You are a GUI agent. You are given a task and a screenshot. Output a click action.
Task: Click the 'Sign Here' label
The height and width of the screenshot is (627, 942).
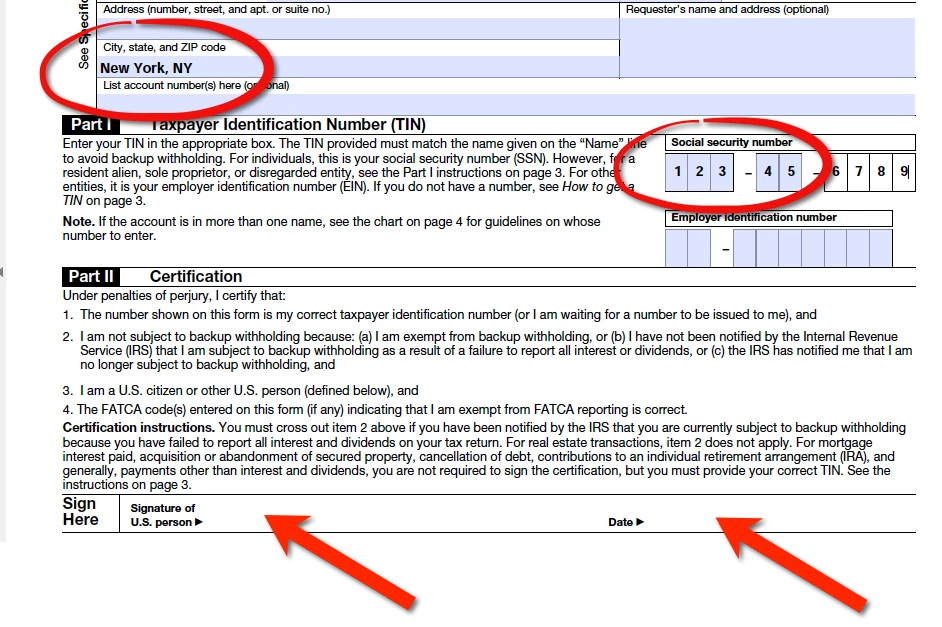[80, 512]
